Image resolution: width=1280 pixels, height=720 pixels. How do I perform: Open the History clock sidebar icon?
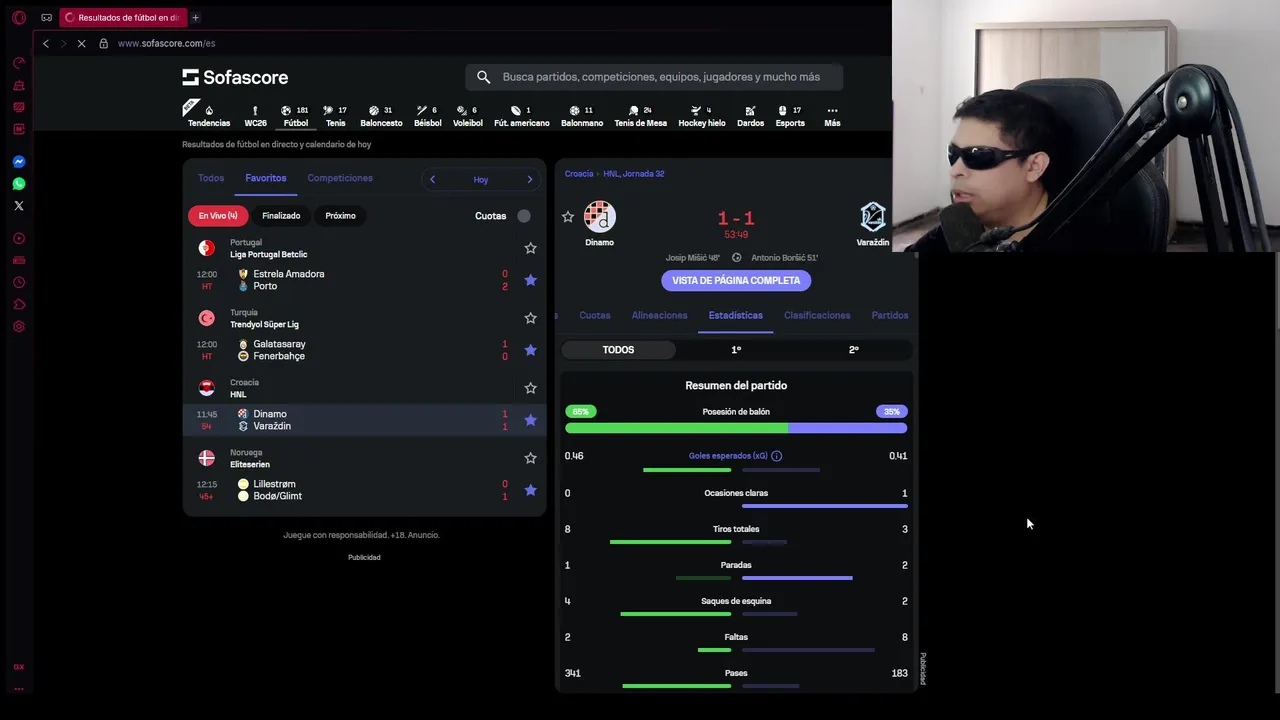[19, 283]
